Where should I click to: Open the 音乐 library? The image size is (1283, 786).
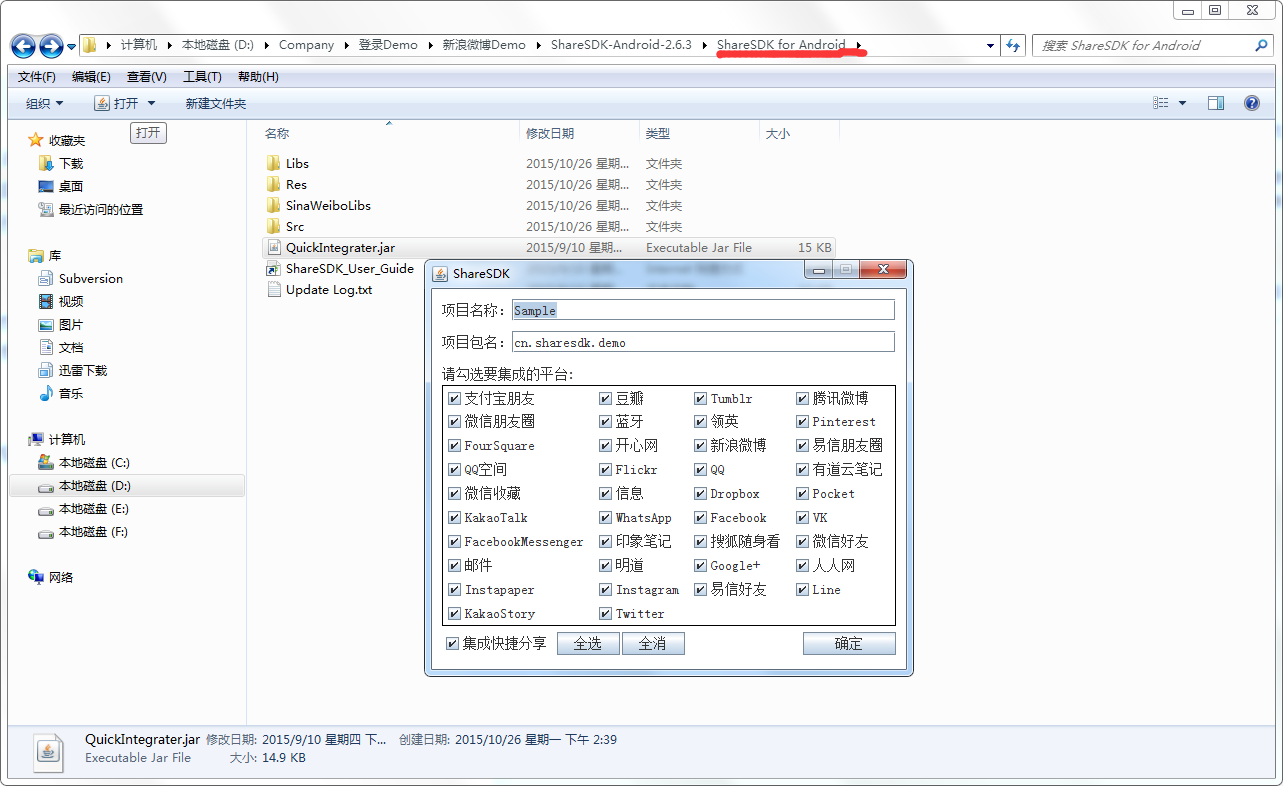click(x=61, y=393)
